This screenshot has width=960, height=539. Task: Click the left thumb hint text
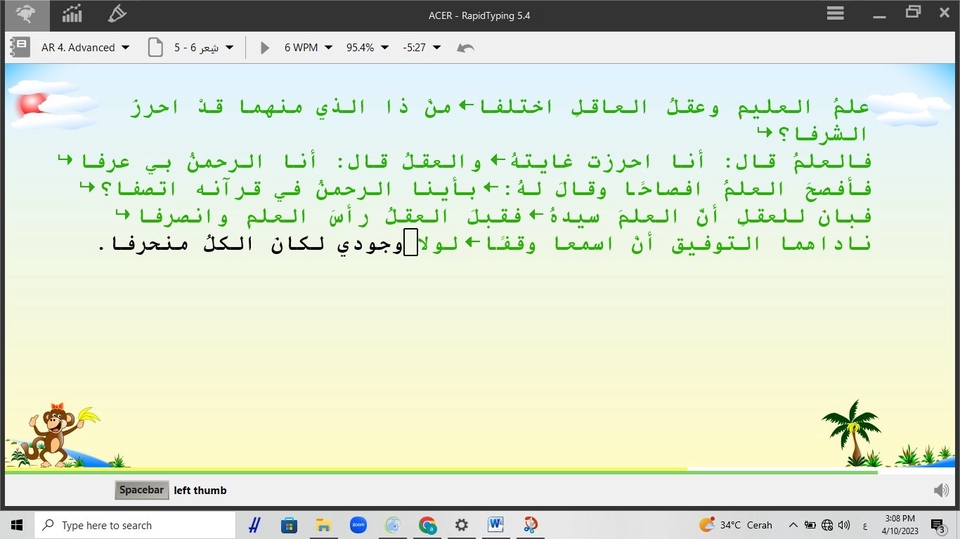[x=200, y=490]
